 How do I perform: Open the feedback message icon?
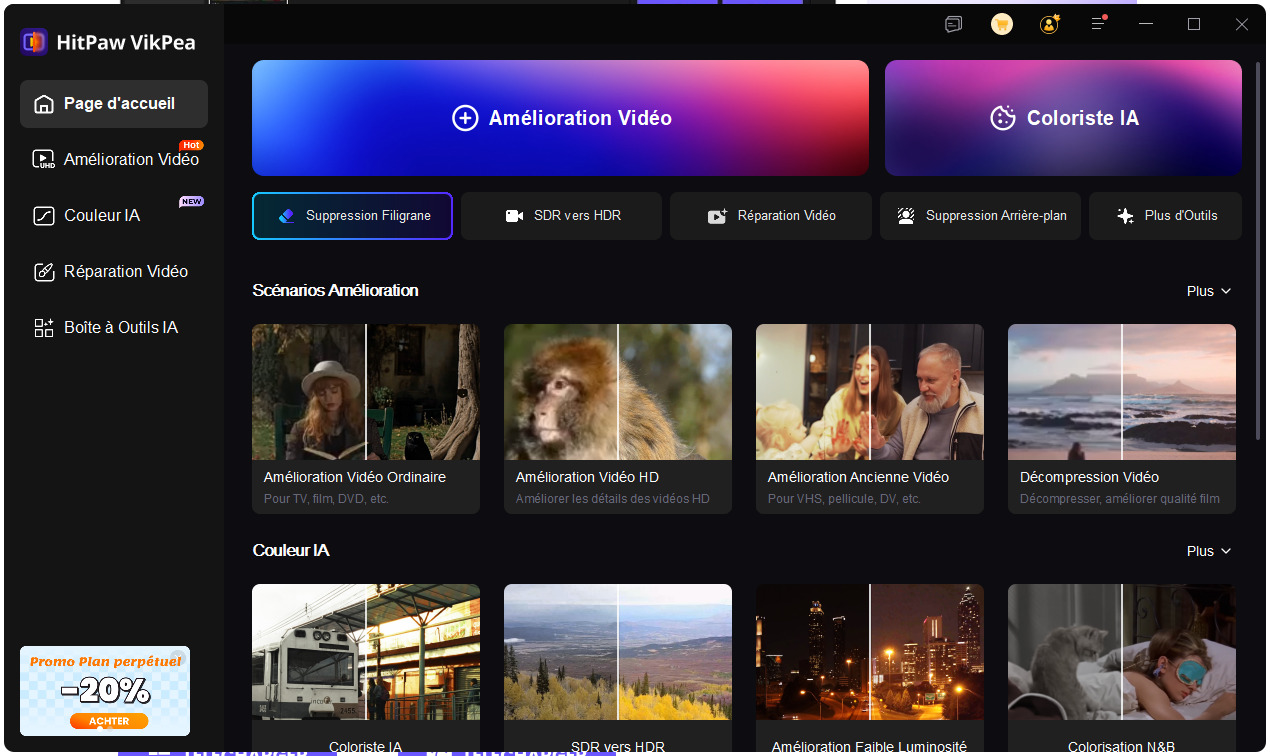(953, 24)
